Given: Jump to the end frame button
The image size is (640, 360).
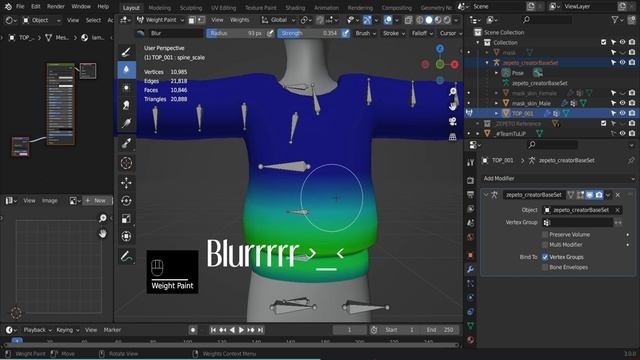Looking at the screenshot, I should click(x=260, y=330).
